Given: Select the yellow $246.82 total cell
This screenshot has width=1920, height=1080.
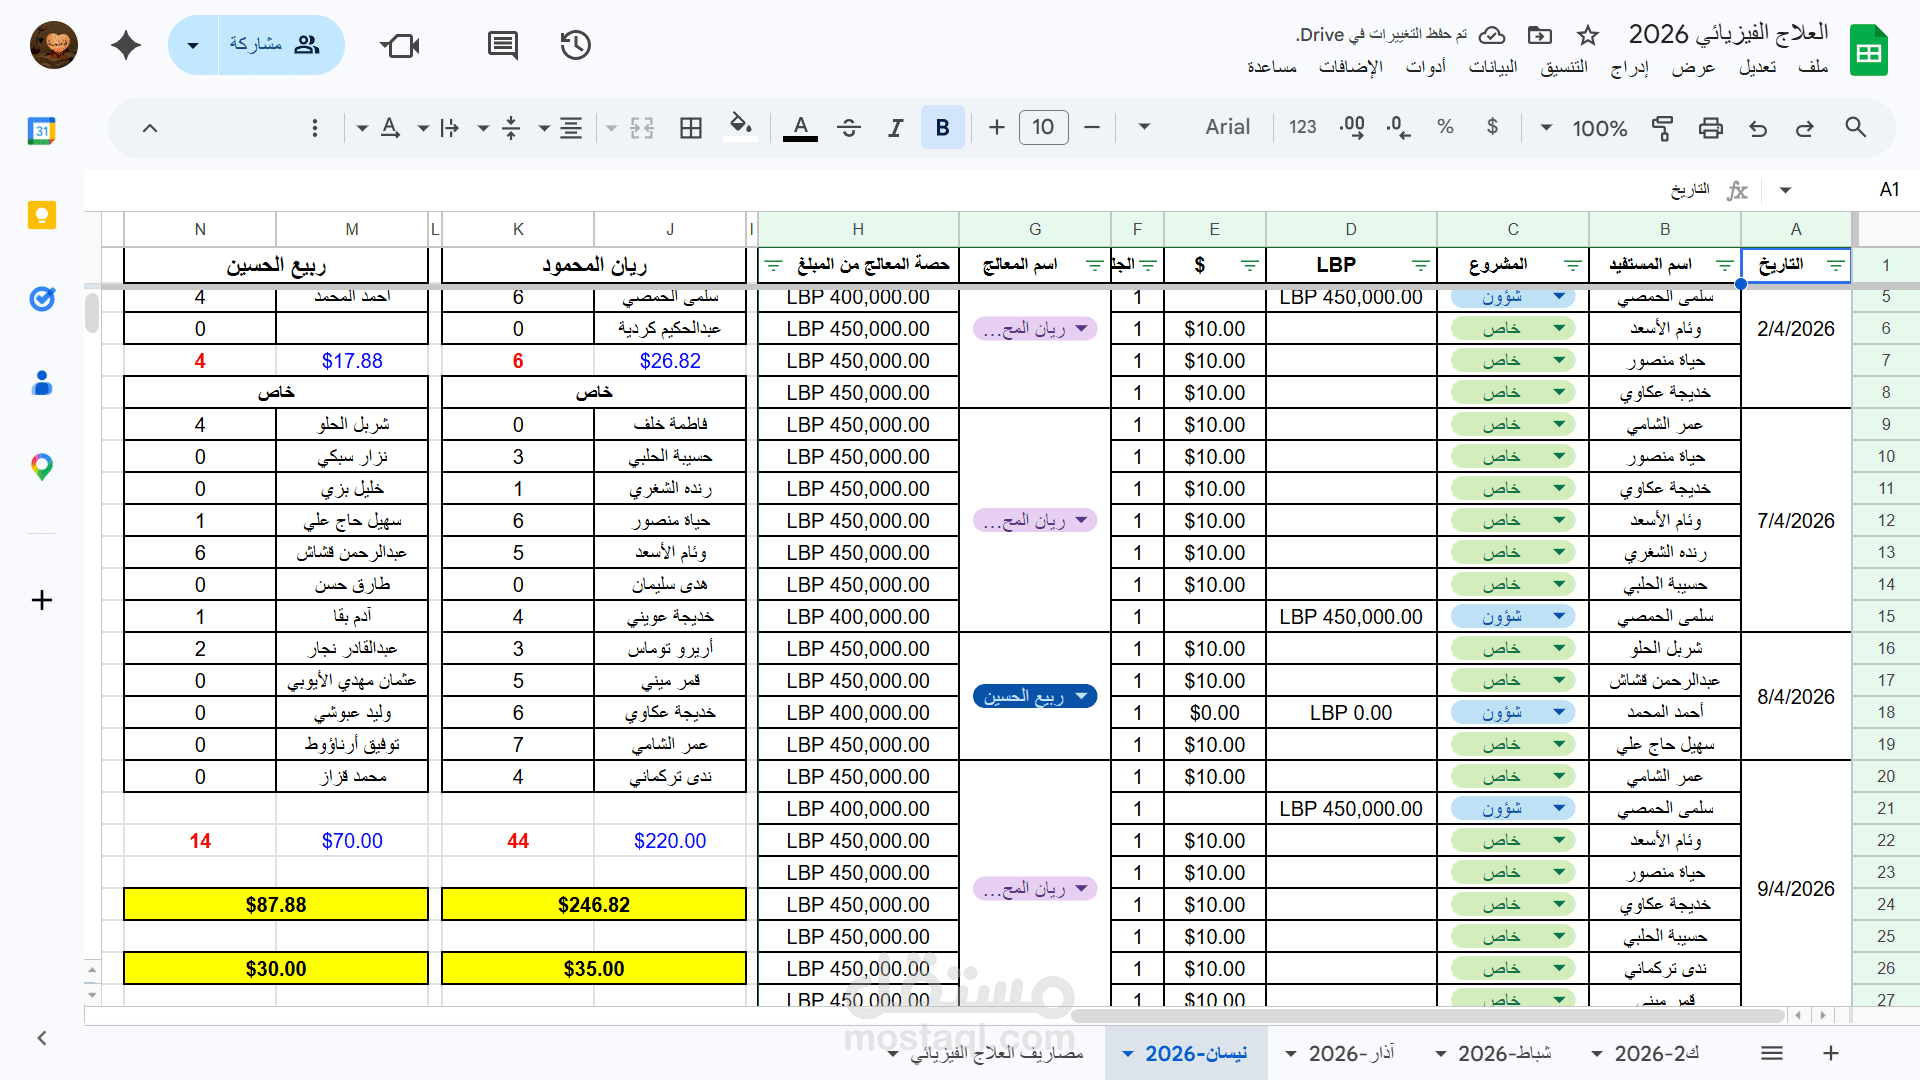Looking at the screenshot, I should (594, 904).
